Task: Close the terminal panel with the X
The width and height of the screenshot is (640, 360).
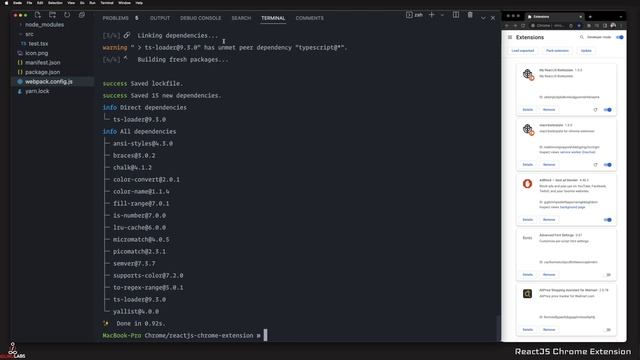Action: (493, 18)
